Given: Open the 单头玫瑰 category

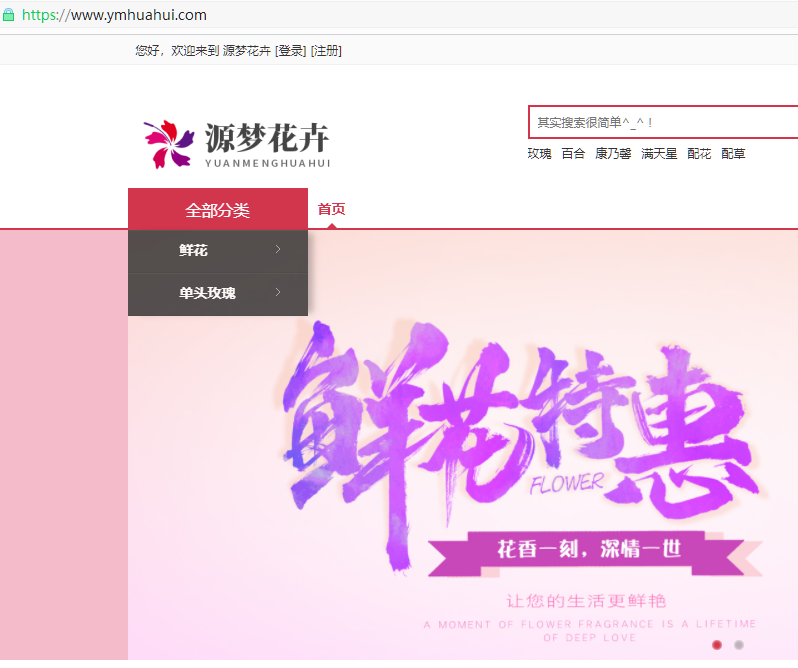Looking at the screenshot, I should pos(207,294).
